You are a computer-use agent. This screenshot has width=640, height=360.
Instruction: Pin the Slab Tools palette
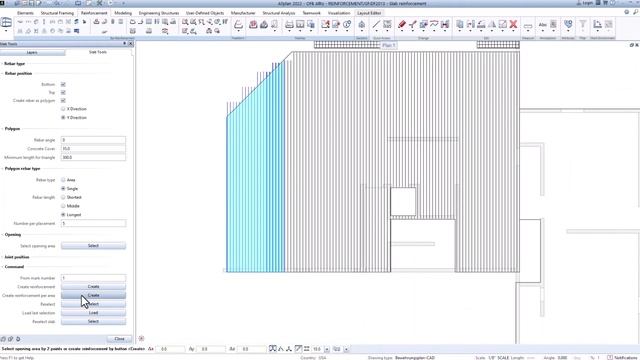pos(124,44)
